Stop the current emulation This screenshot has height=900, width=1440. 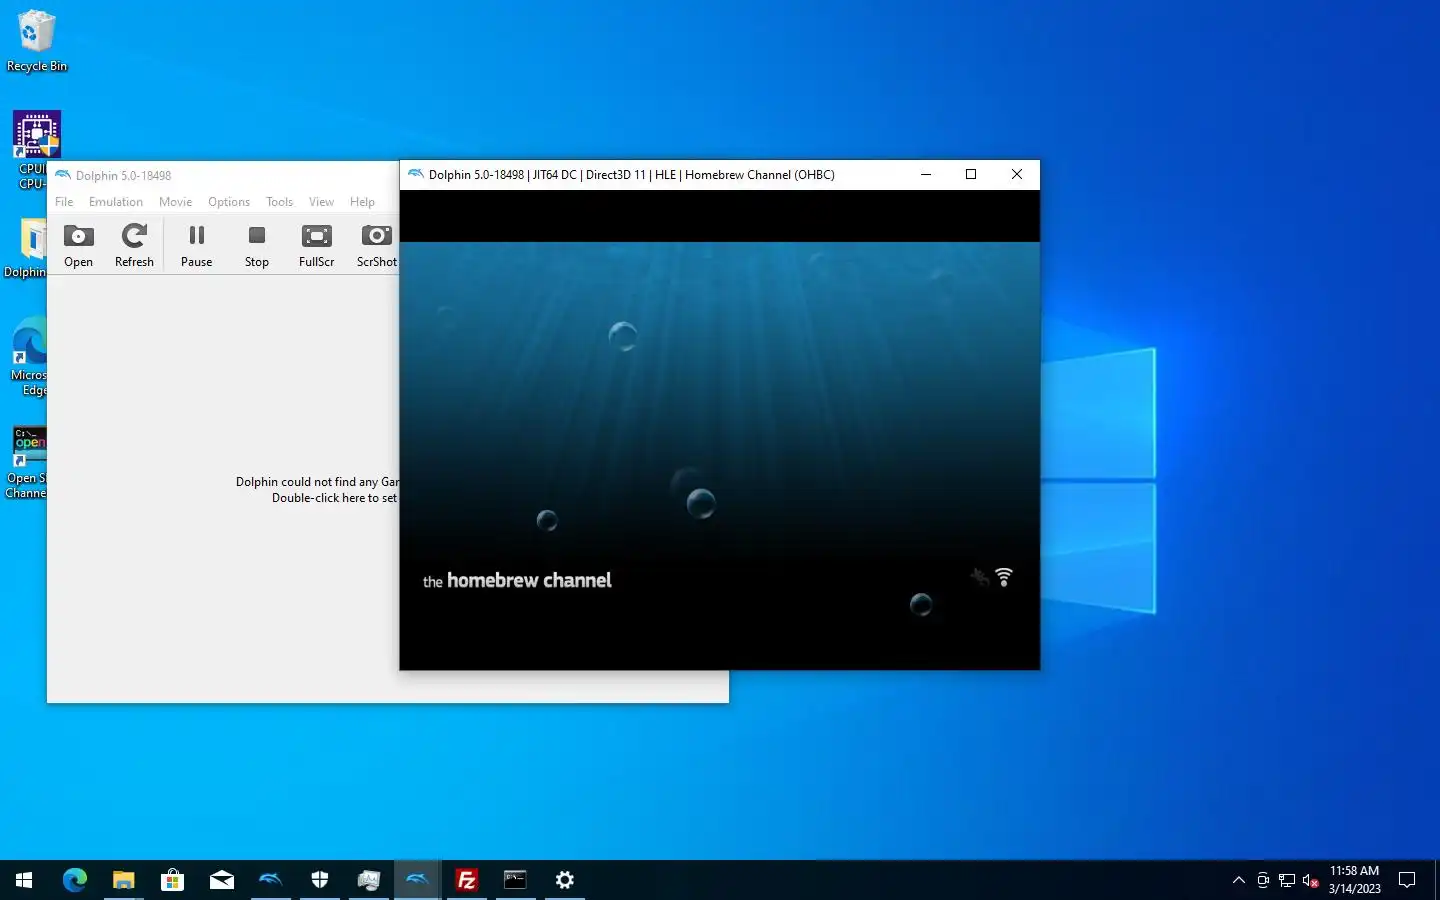click(x=257, y=246)
